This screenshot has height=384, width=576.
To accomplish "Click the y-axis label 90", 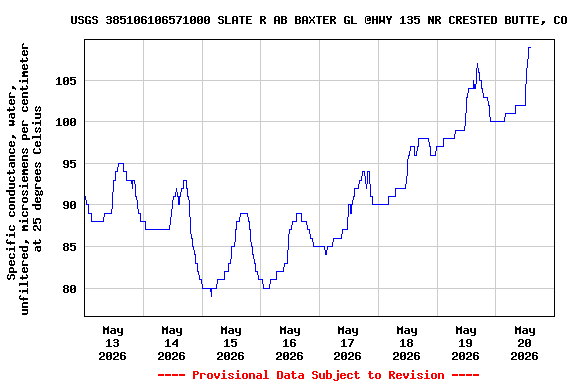I will point(69,205).
